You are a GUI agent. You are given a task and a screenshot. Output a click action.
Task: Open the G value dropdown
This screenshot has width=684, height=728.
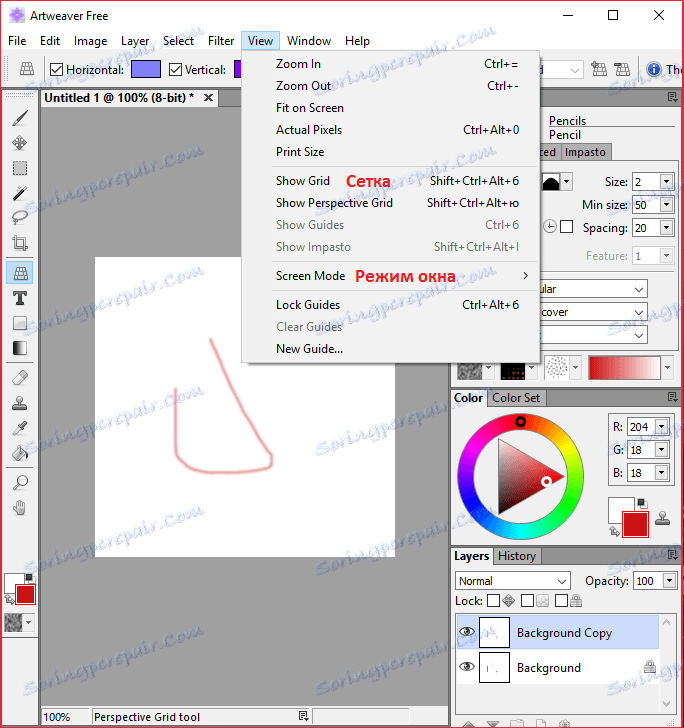point(662,449)
